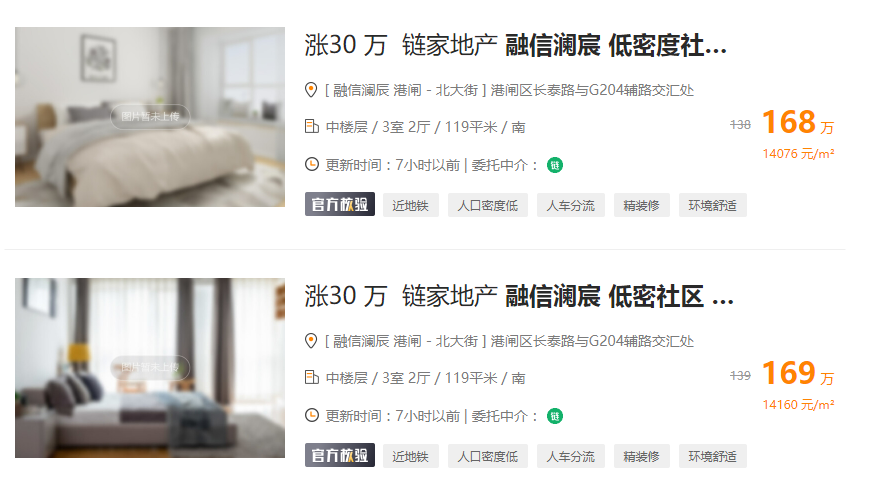This screenshot has height=484, width=894.
Task: Click floor plan icon in first listing
Action: point(311,126)
